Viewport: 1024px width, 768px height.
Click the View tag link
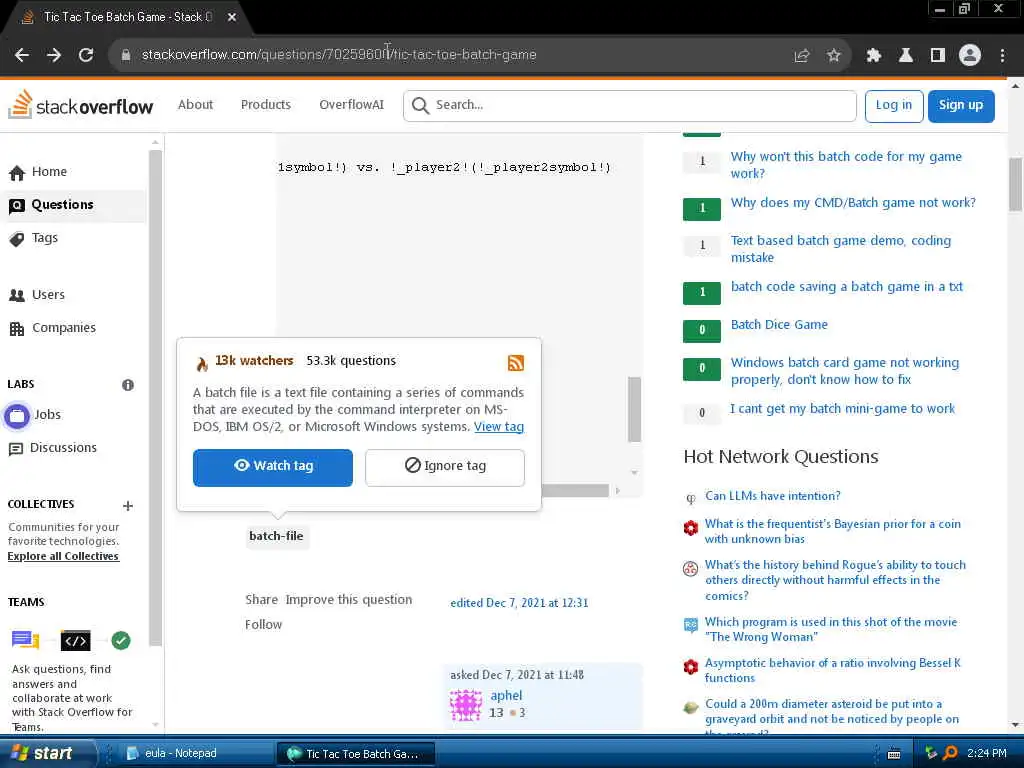pos(499,426)
